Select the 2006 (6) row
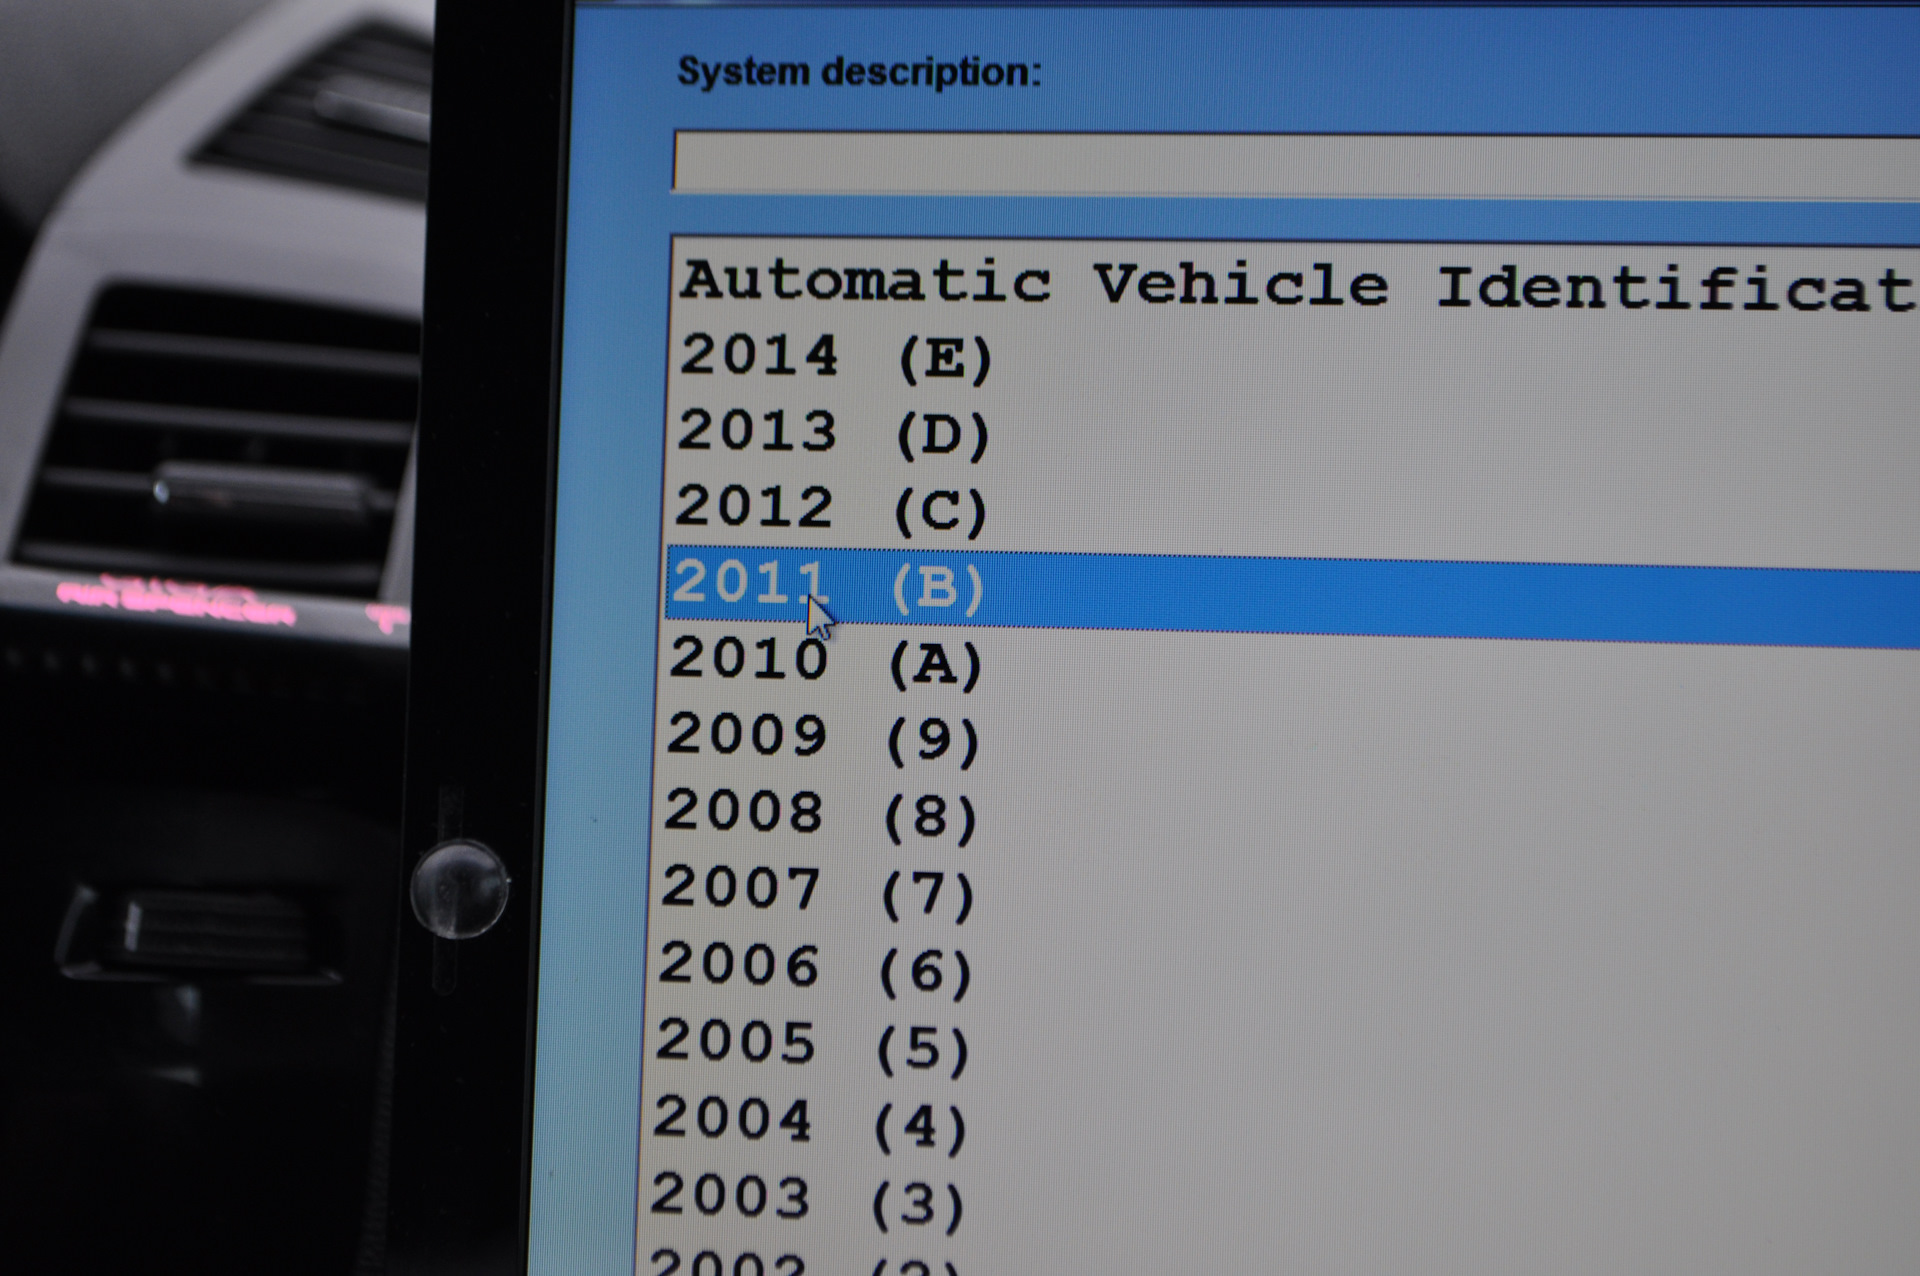Screen dimensions: 1920x1276 [x=815, y=968]
